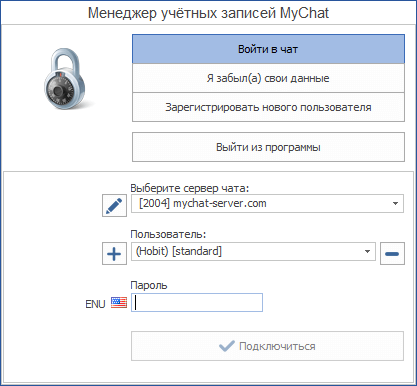Remove selected user with minus icon
Viewport: 417px width, 386px height.
point(392,254)
